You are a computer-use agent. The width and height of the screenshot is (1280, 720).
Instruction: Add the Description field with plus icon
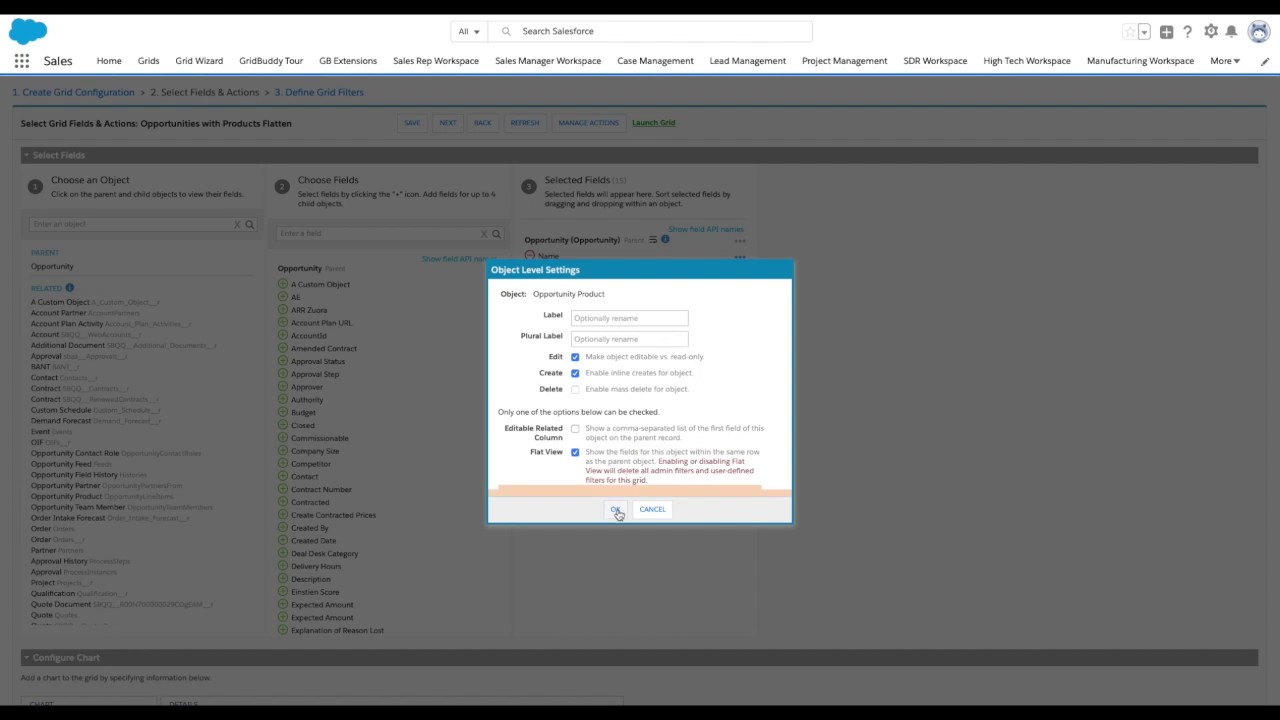pos(283,579)
